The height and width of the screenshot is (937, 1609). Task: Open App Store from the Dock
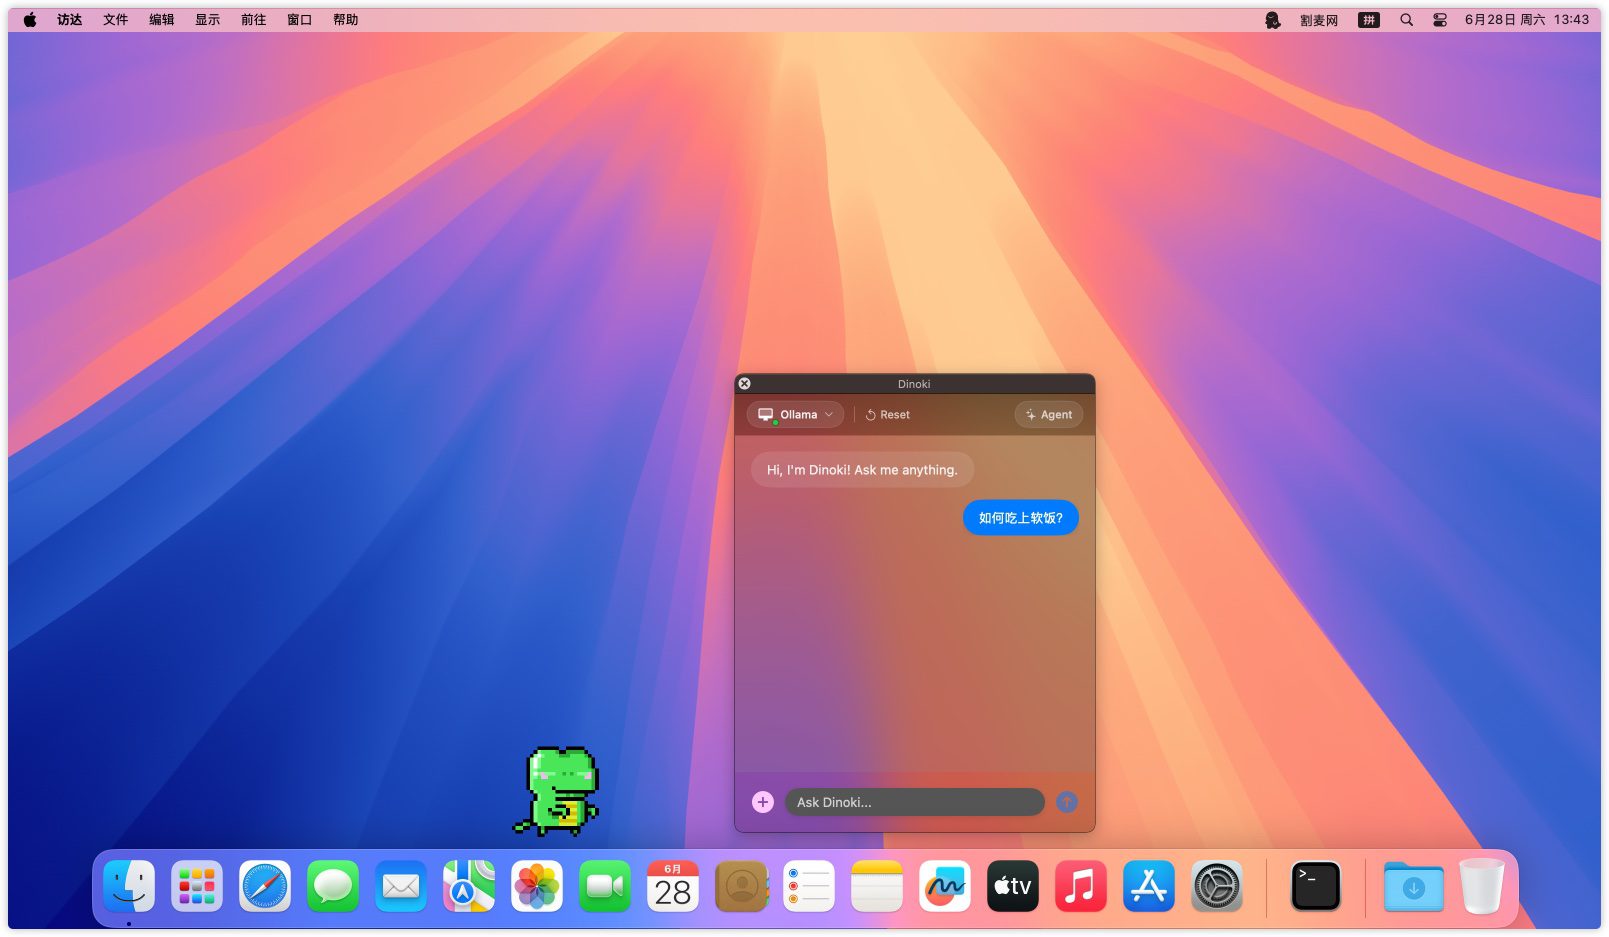pos(1149,886)
